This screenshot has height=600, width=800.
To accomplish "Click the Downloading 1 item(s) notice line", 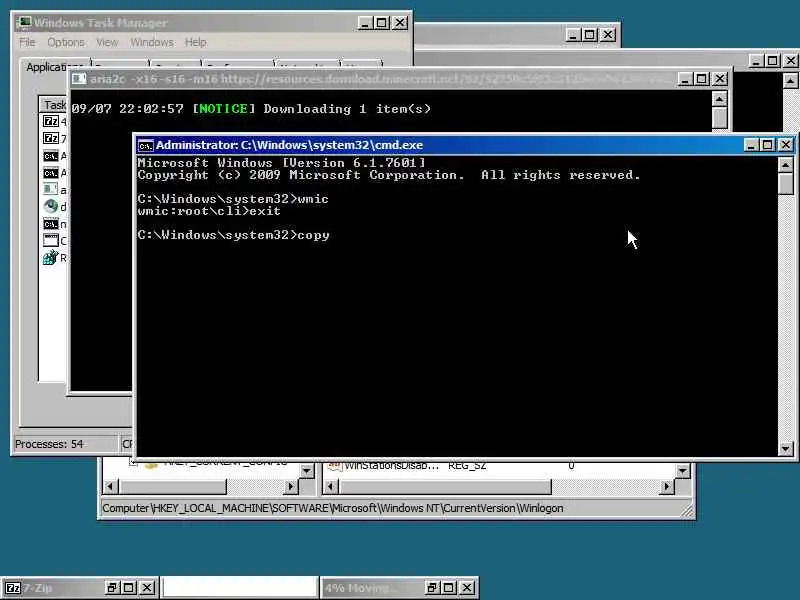I will 251,109.
